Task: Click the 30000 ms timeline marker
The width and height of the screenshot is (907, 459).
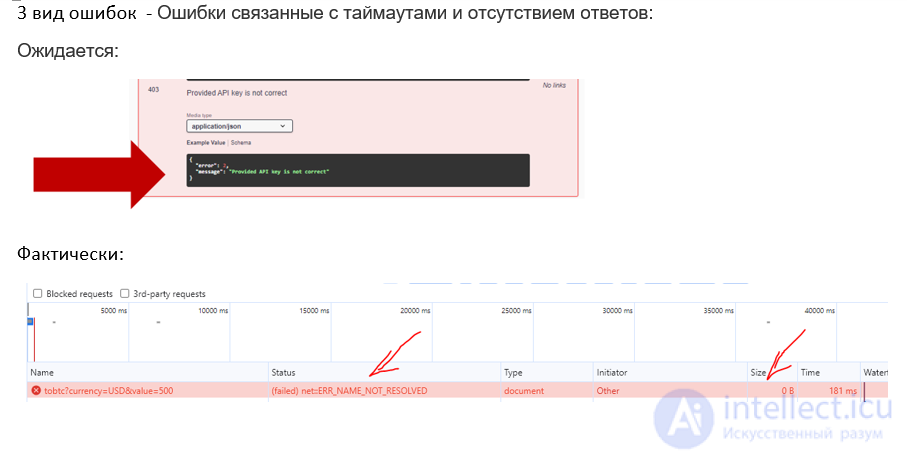Action: (617, 311)
